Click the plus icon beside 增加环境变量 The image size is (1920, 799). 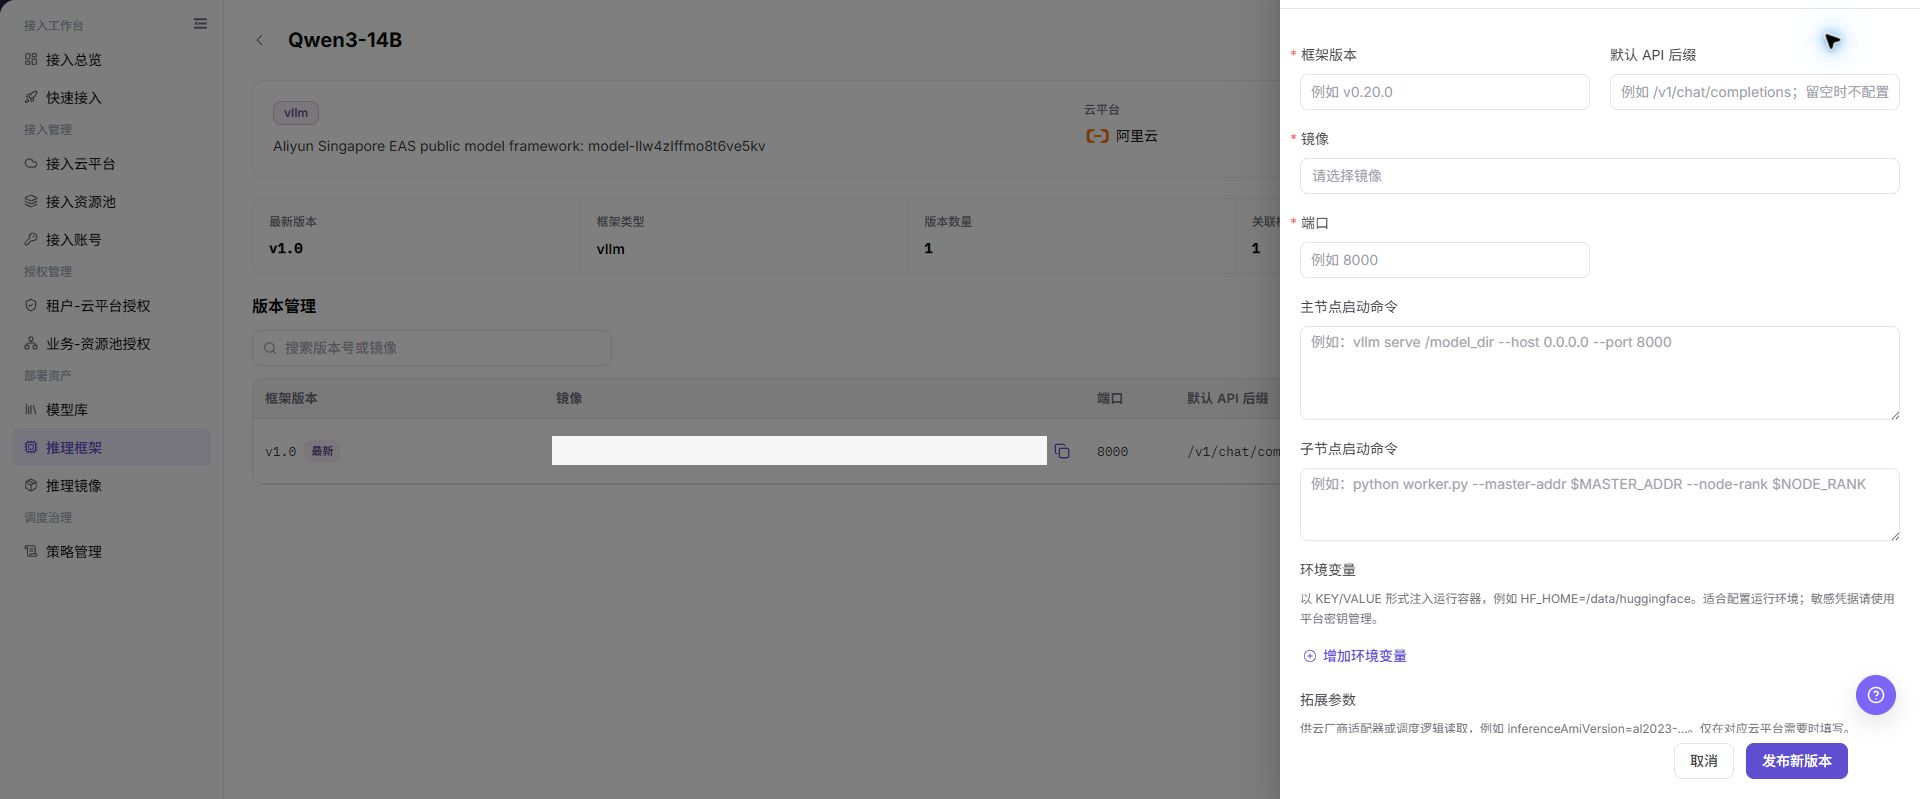(x=1310, y=656)
